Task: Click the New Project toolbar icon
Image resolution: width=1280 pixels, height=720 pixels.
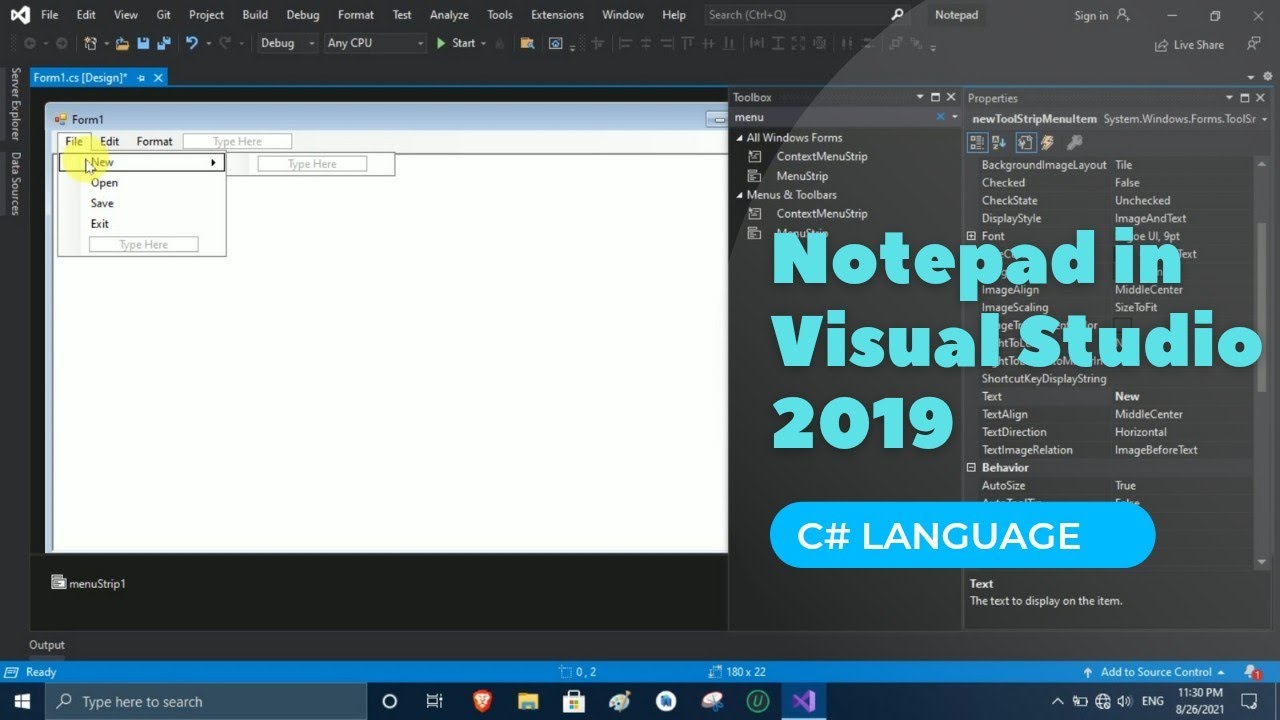Action: click(x=91, y=43)
